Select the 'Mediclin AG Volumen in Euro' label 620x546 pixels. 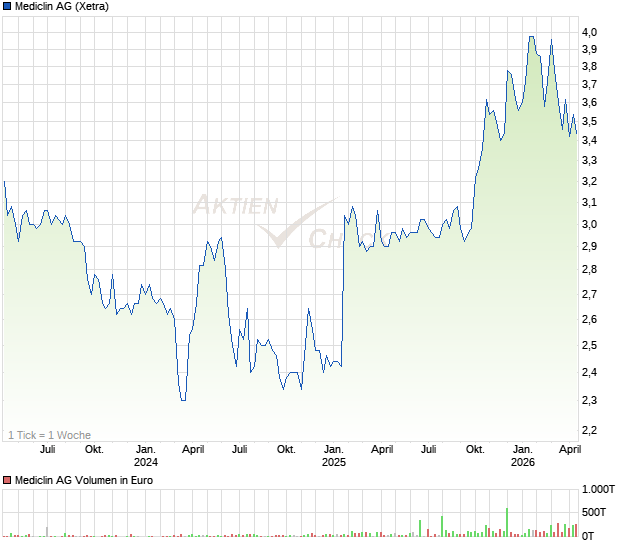[x=84, y=480]
